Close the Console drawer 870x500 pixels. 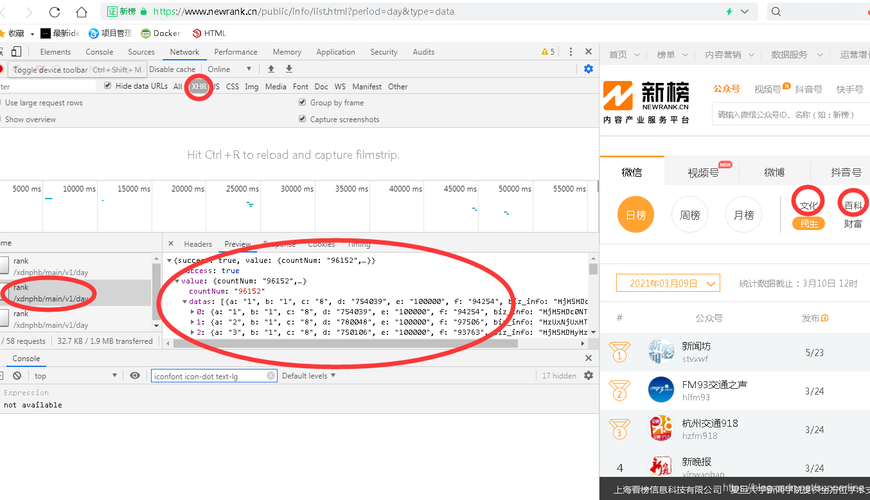point(588,358)
